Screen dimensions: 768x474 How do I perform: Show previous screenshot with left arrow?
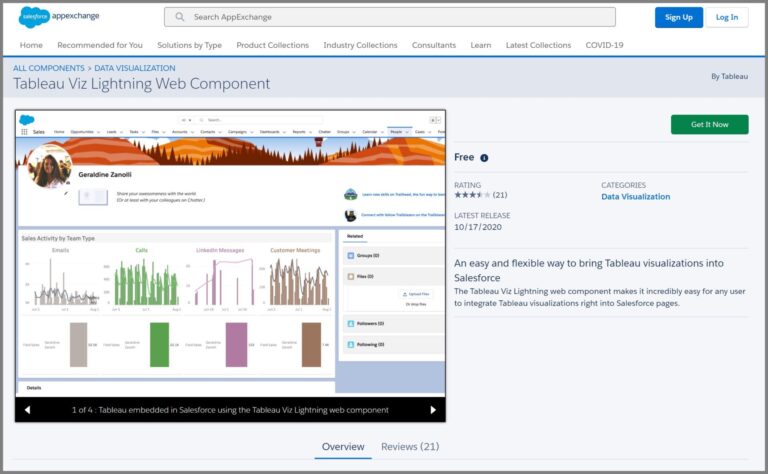[27, 410]
